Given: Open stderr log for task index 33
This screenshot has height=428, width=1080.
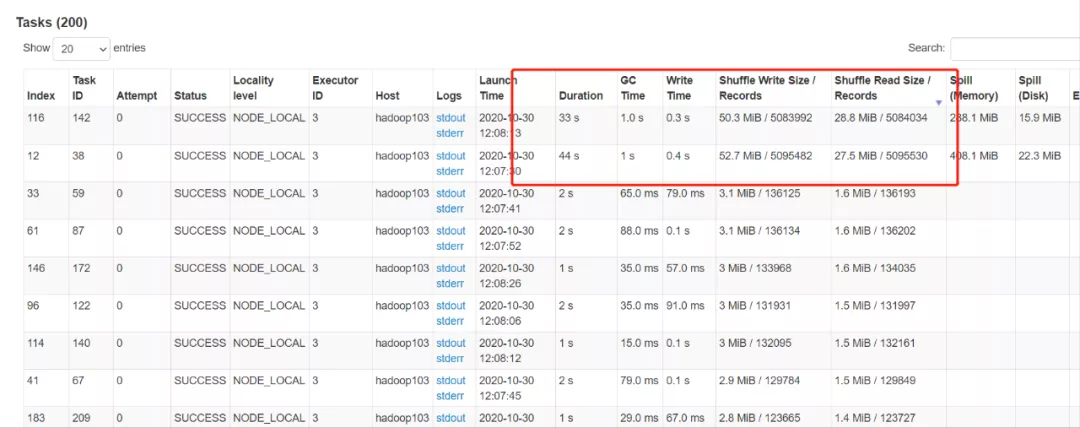Looking at the screenshot, I should pyautogui.click(x=451, y=208).
